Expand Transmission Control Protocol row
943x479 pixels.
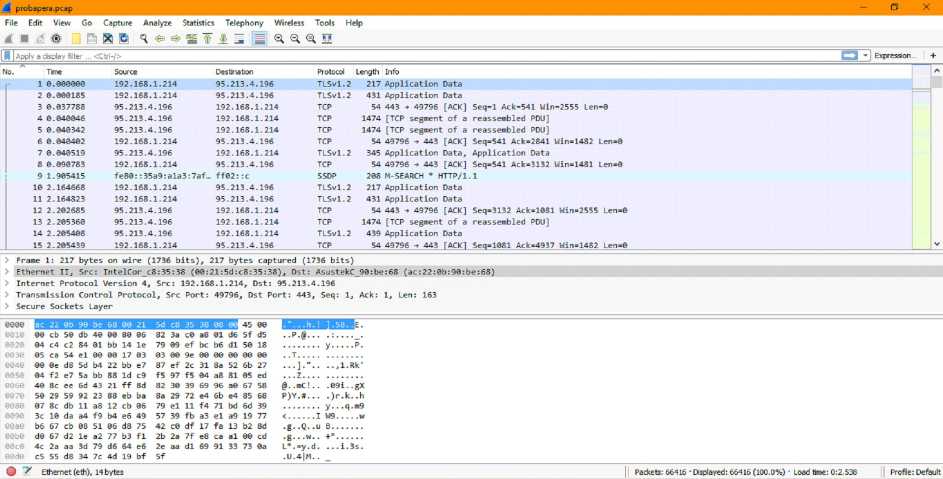point(7,294)
